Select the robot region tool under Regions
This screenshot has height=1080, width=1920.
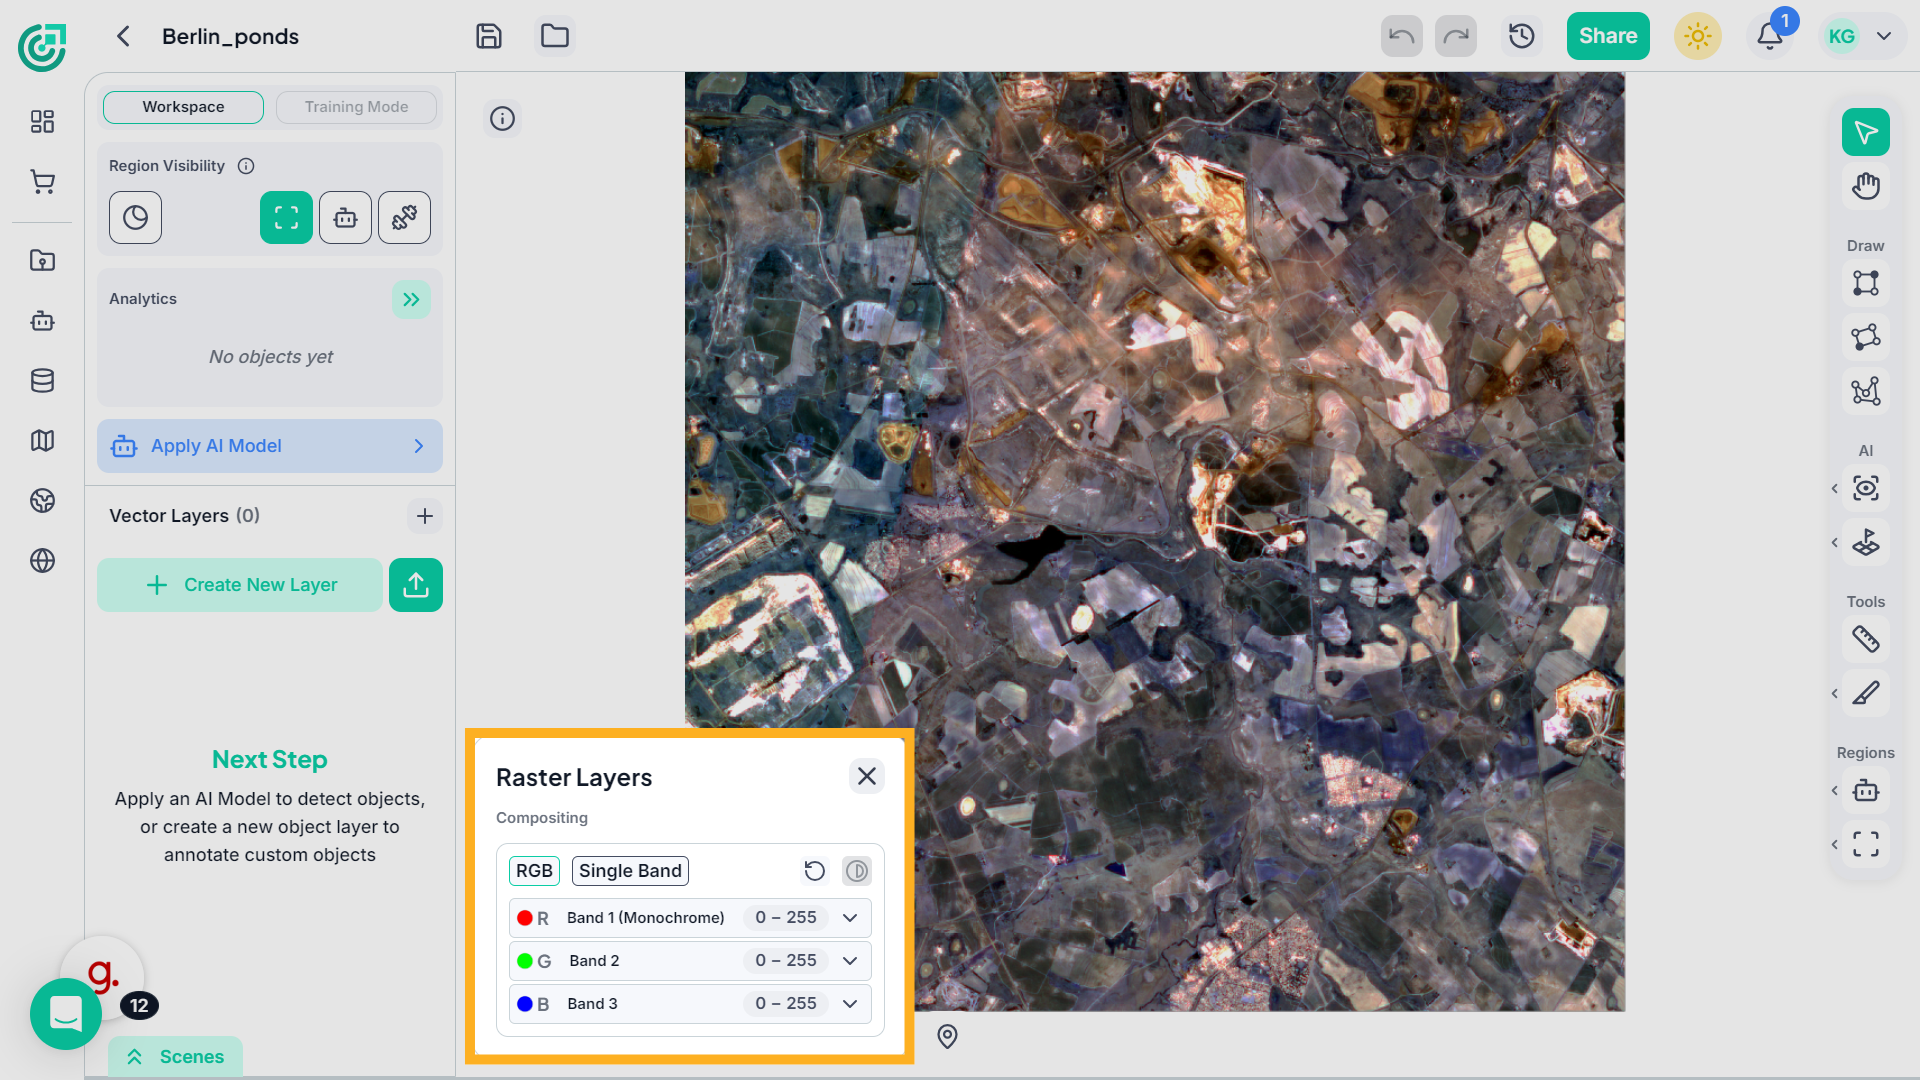click(1866, 790)
